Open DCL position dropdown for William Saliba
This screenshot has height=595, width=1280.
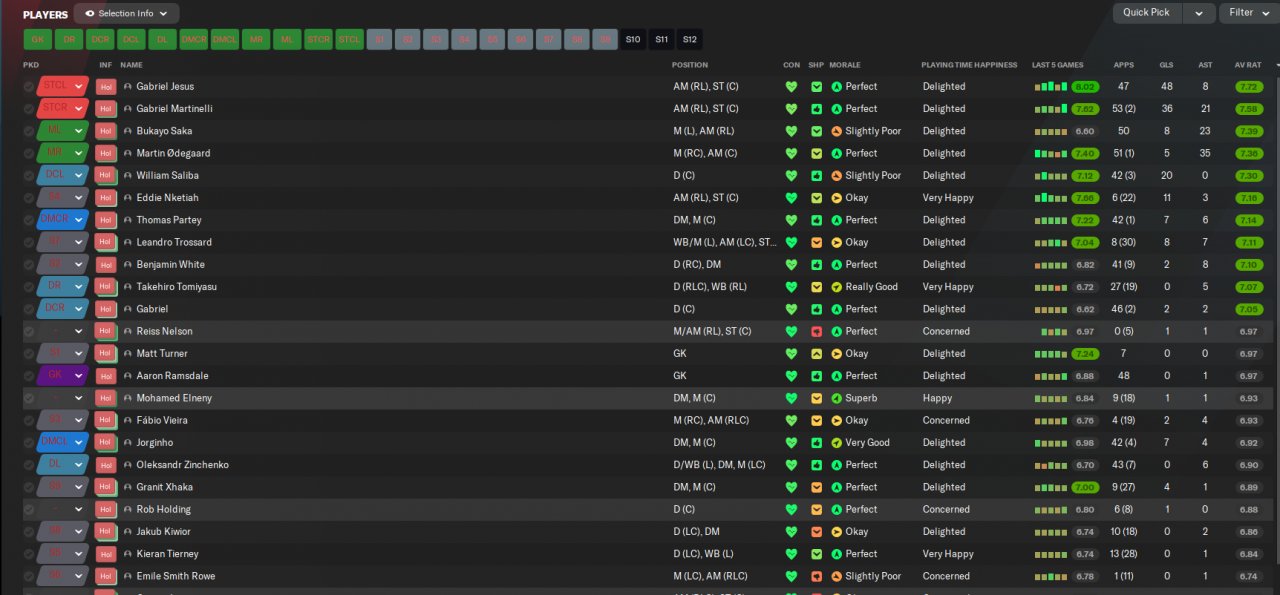pyautogui.click(x=78, y=176)
